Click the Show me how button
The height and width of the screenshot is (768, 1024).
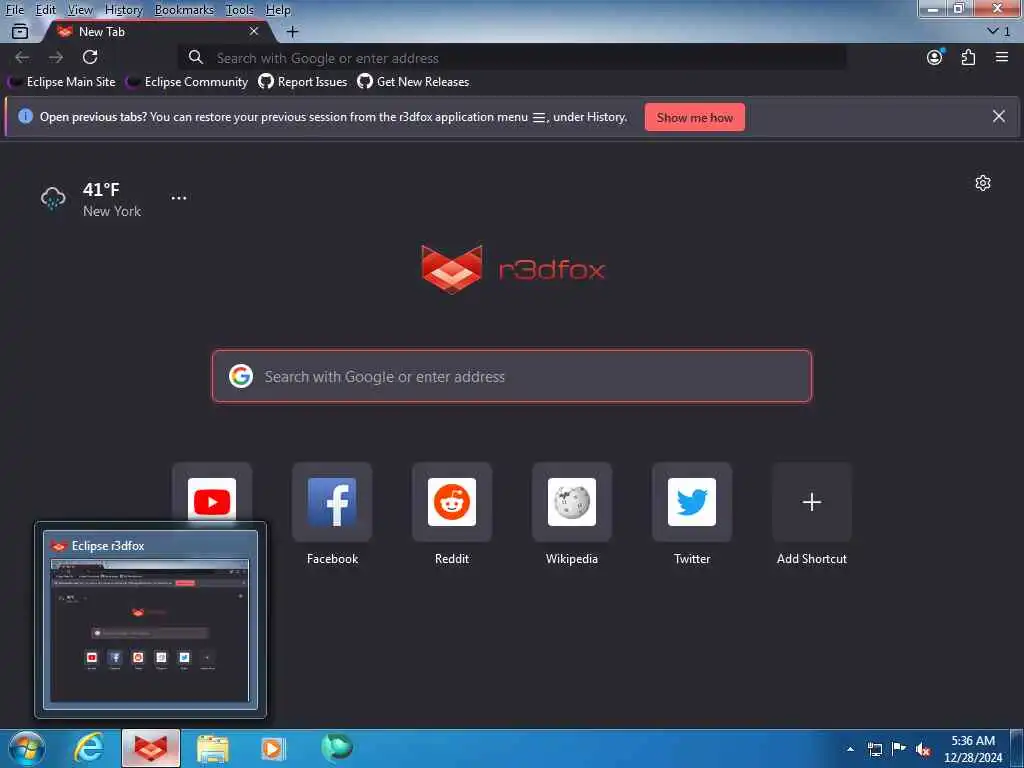[694, 118]
